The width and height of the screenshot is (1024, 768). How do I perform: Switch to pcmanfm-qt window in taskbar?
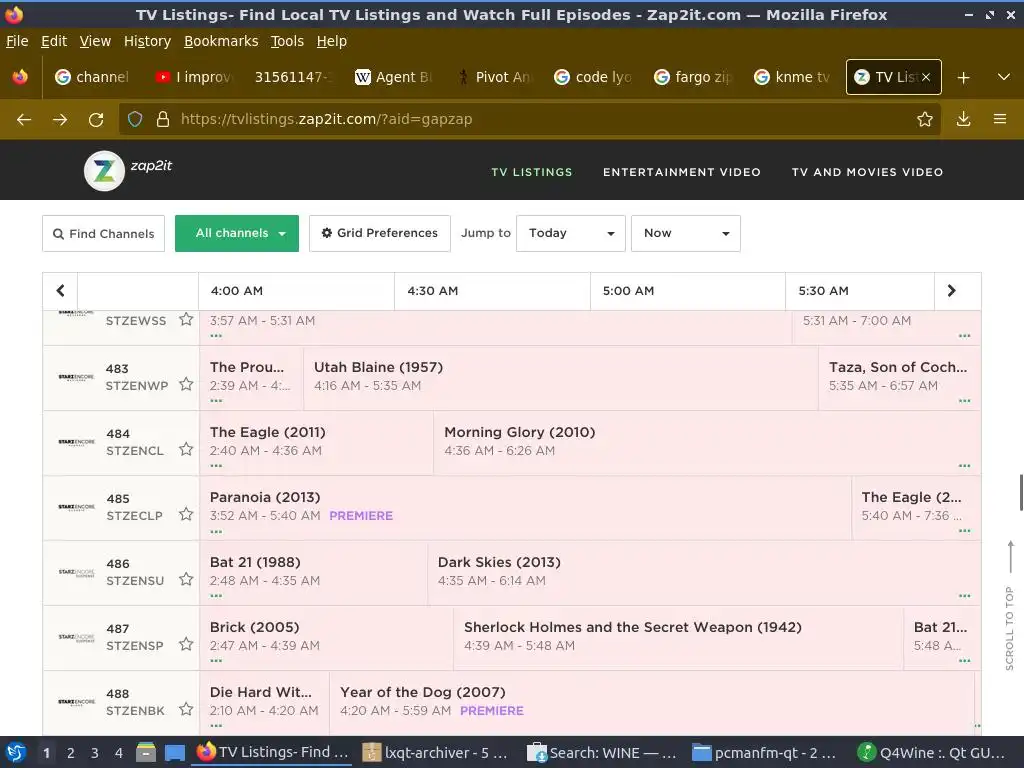(764, 752)
